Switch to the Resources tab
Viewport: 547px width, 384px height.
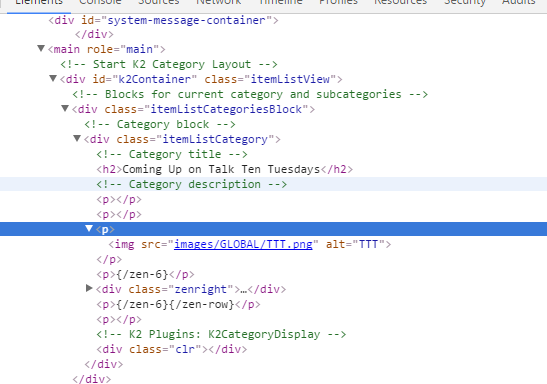coord(400,3)
